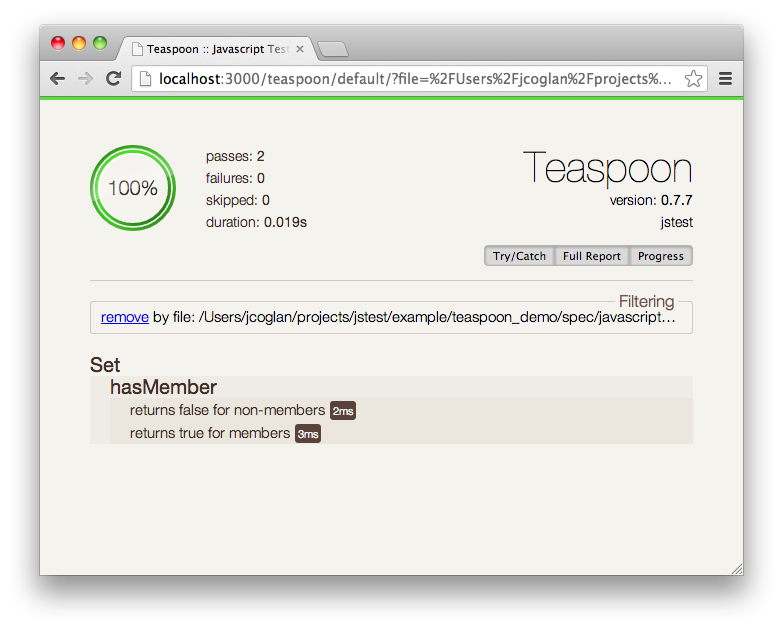783x630 pixels.
Task: Toggle the Try/Catch button
Action: tap(519, 256)
